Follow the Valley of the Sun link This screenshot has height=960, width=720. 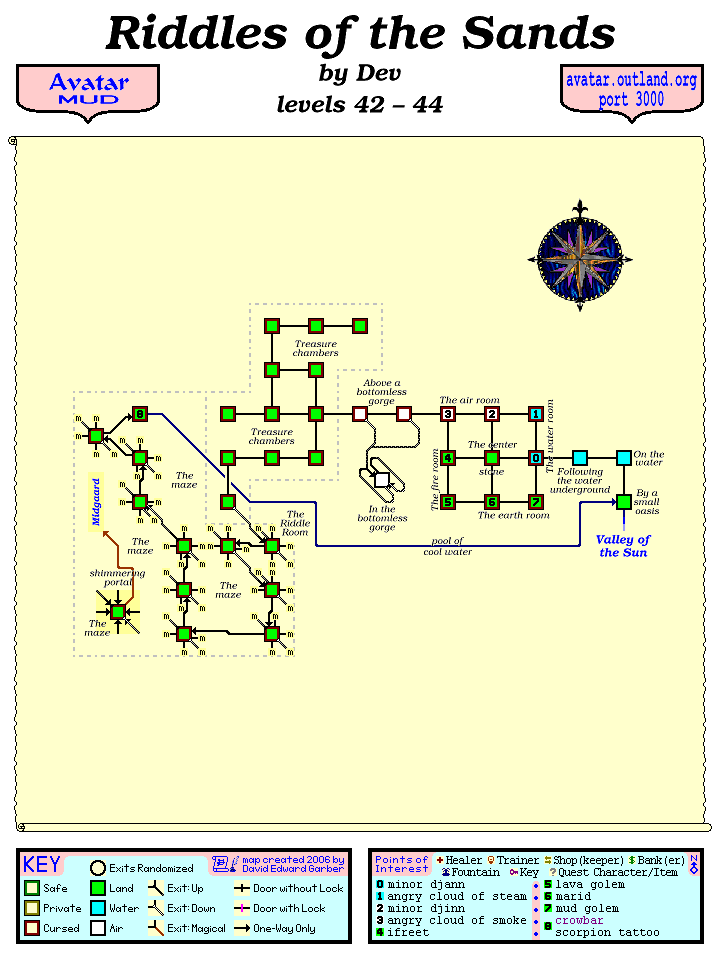[623, 546]
